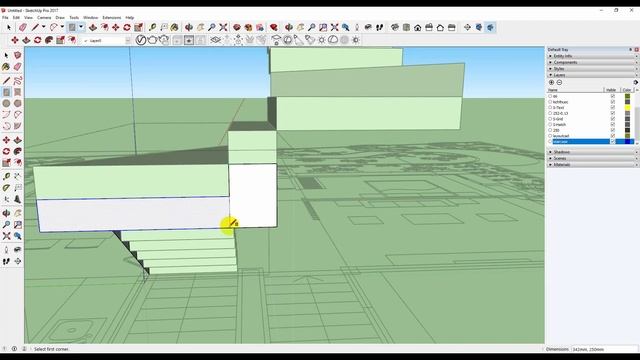Viewport: 640px width, 360px height.
Task: Toggle visibility of S-Text layer
Action: click(613, 107)
